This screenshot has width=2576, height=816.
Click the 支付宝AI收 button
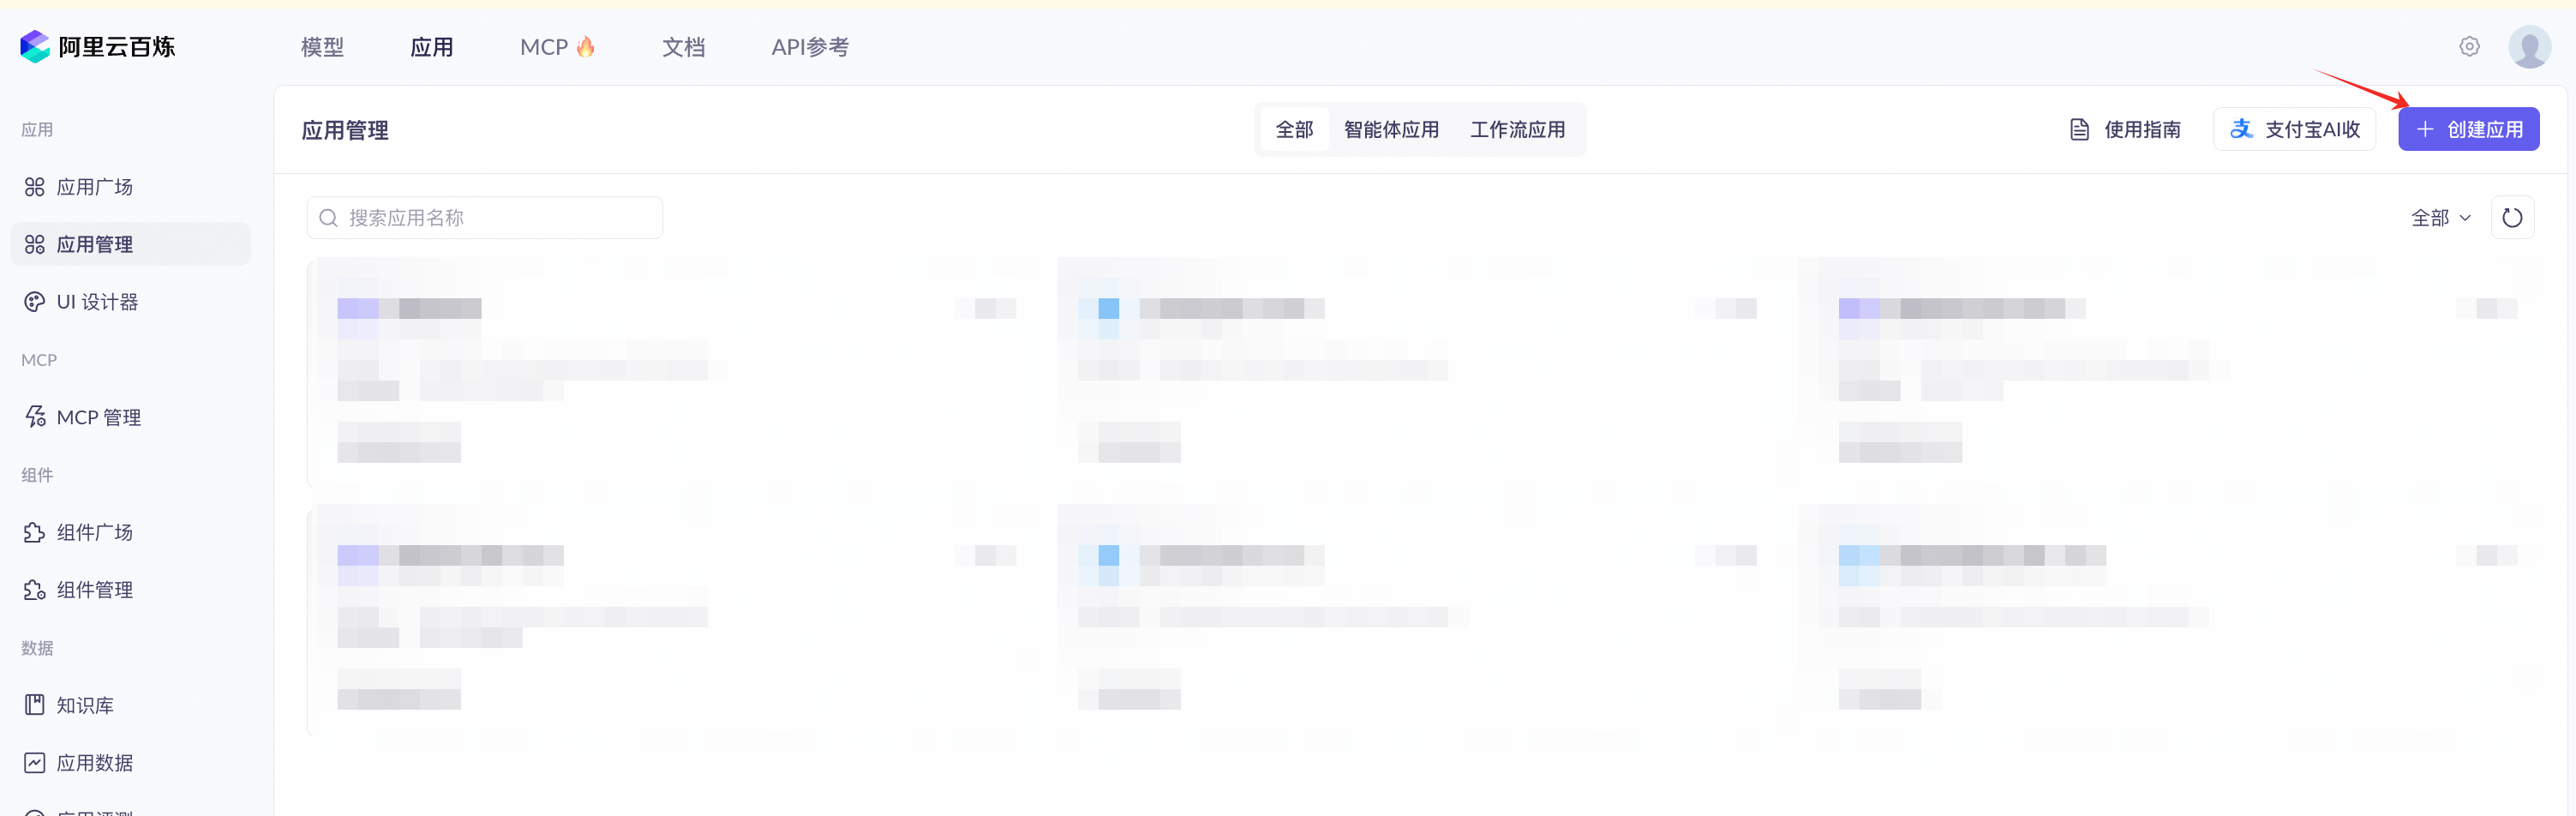(x=2294, y=130)
